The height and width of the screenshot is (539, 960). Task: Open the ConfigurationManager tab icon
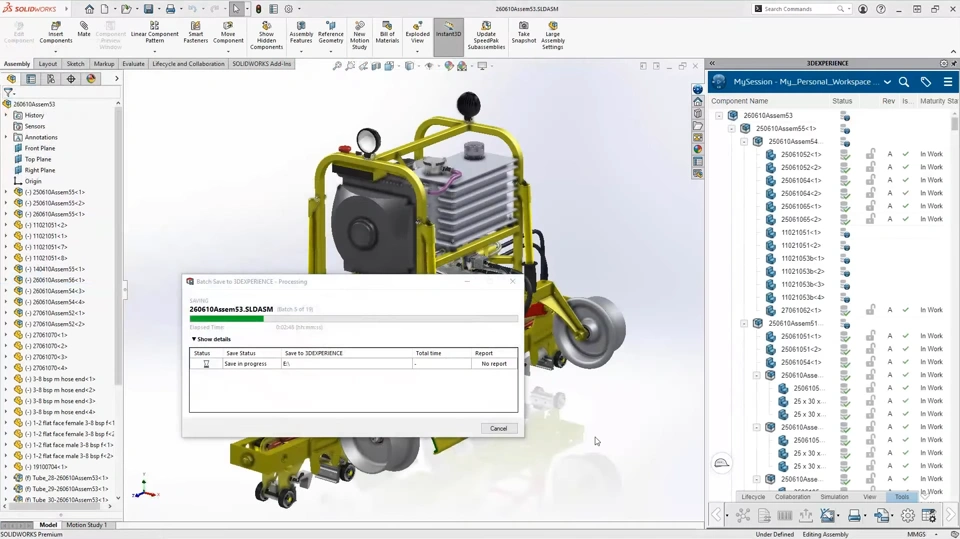51,78
